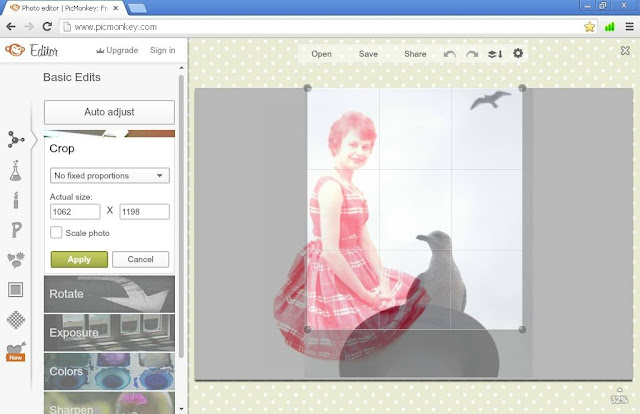The image size is (640, 414).
Task: Click the sidebar scrollbar down arrow
Action: tap(181, 408)
